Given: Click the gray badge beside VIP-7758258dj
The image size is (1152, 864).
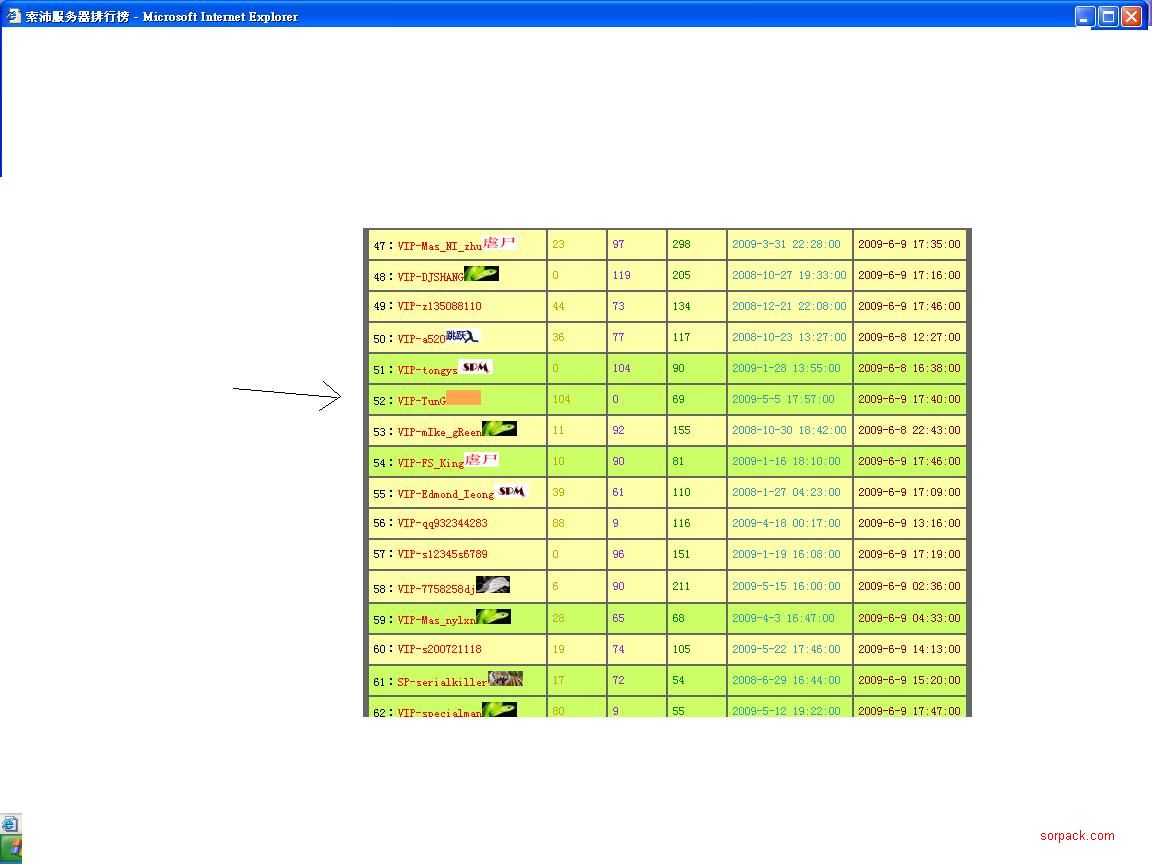Looking at the screenshot, I should coord(492,585).
